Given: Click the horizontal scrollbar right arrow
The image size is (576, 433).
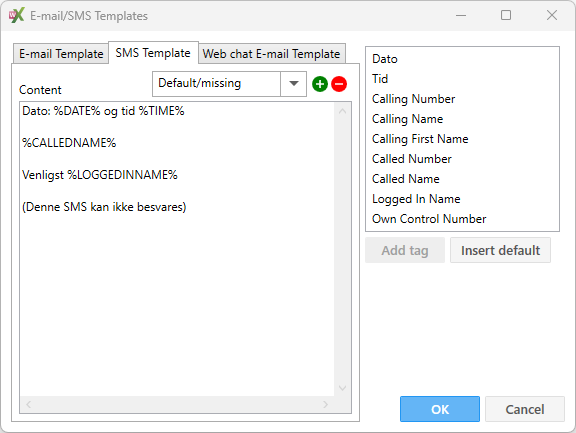Looking at the screenshot, I should pyautogui.click(x=325, y=404).
